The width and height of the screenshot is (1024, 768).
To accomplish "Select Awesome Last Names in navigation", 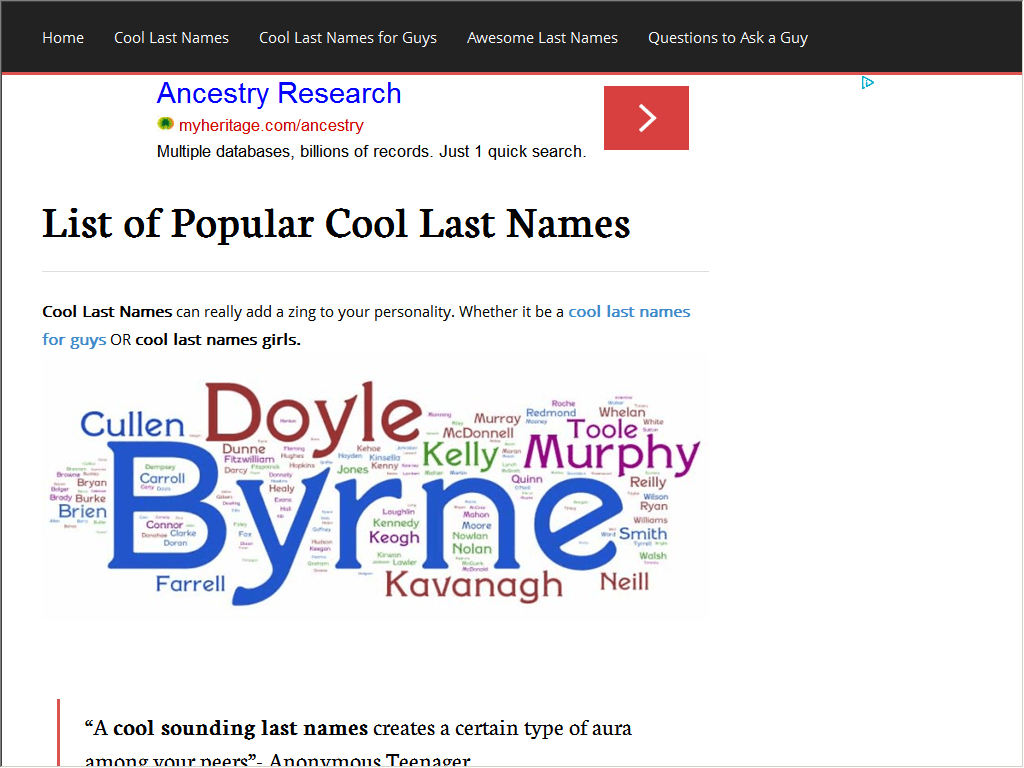I will point(542,38).
